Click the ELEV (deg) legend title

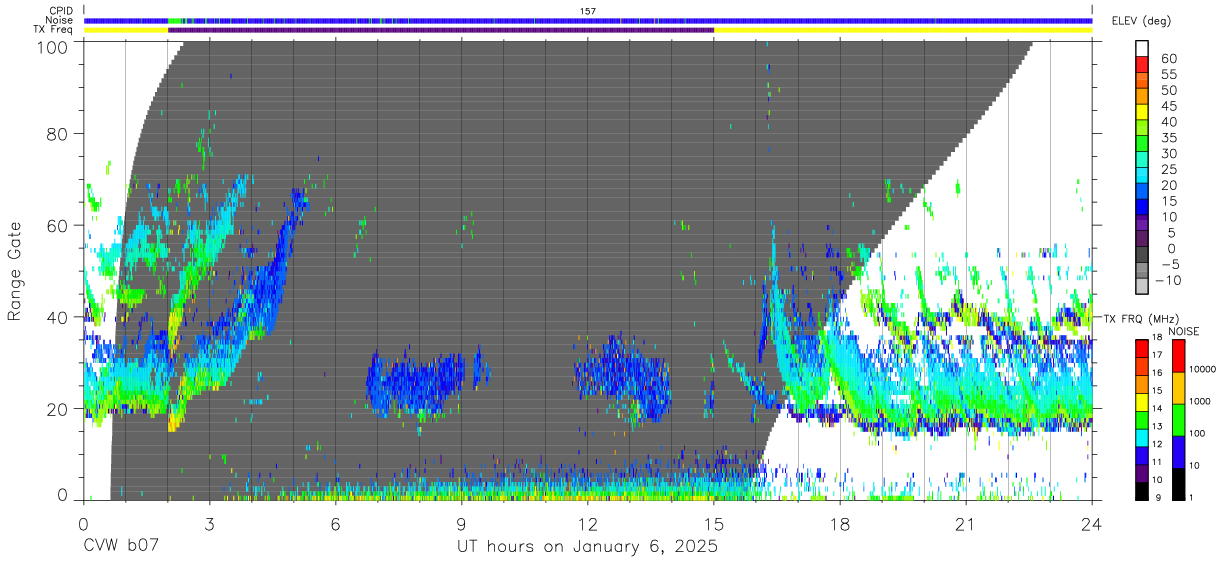pyautogui.click(x=1140, y=21)
